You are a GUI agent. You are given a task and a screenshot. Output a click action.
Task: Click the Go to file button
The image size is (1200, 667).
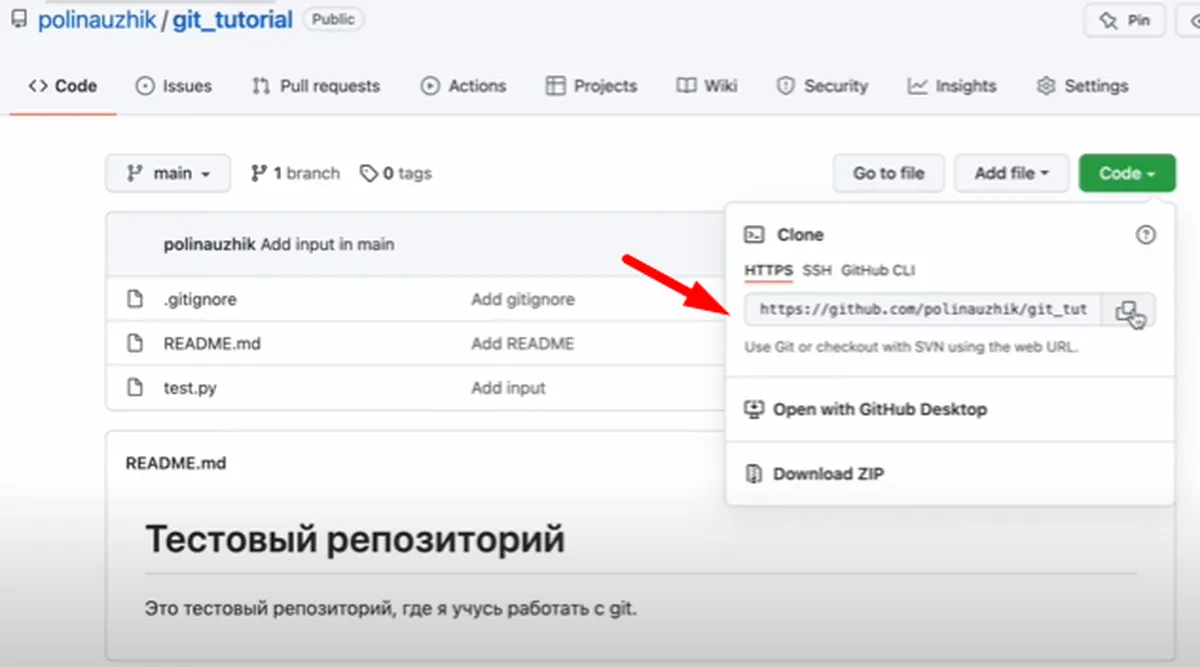[x=888, y=172]
